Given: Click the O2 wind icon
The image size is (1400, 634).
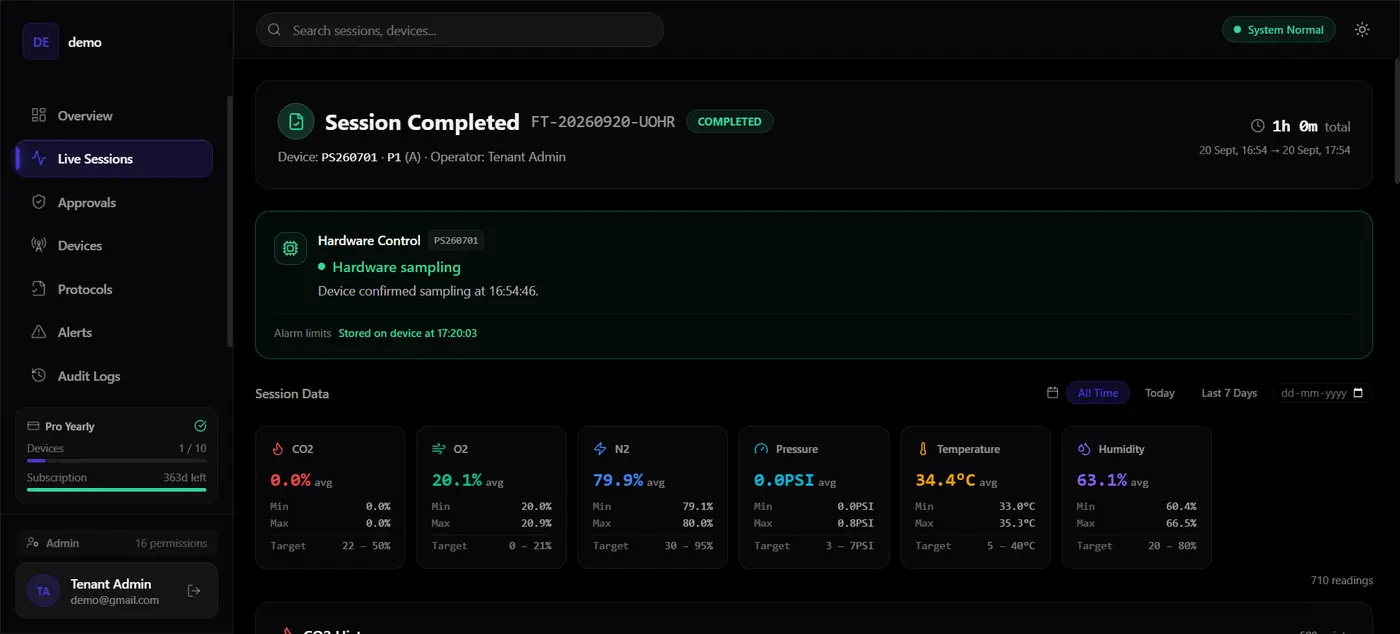Looking at the screenshot, I should 439,449.
